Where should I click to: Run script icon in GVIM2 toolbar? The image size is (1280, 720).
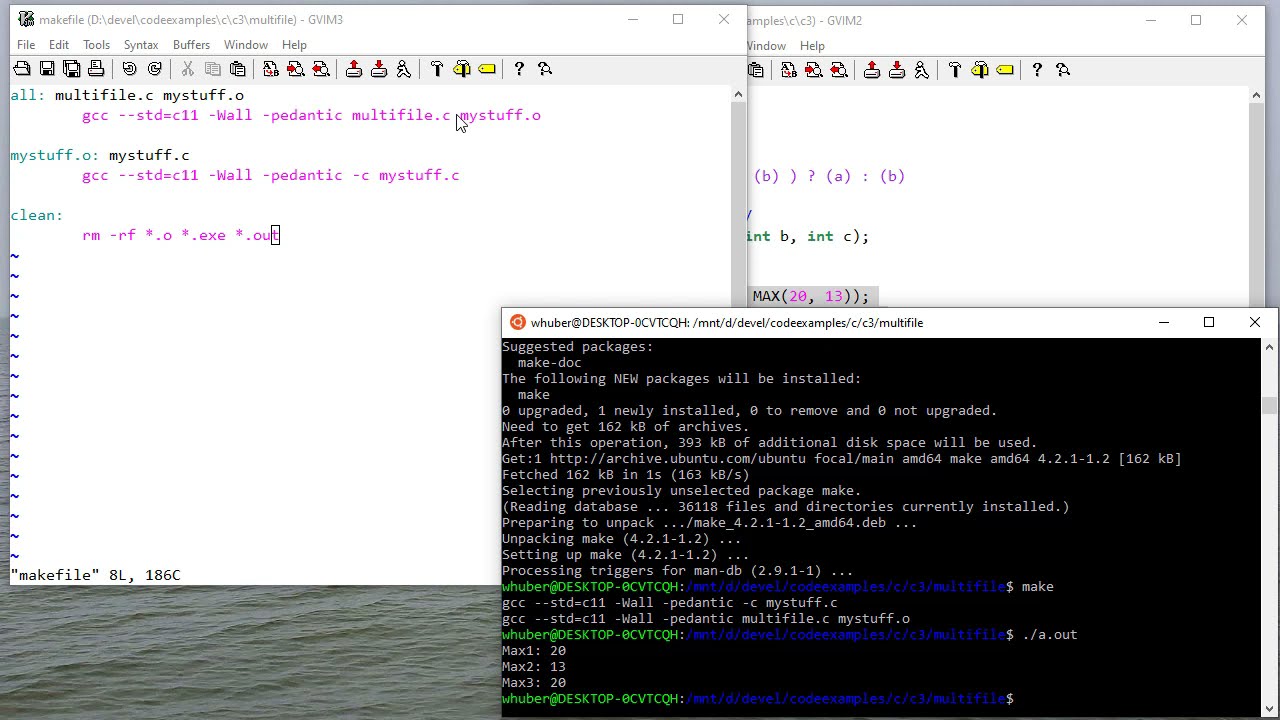click(922, 70)
